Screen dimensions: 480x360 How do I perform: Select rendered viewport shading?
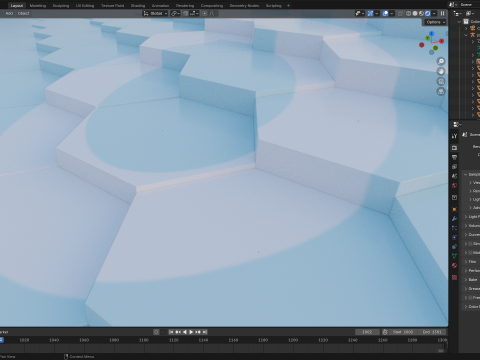428,13
